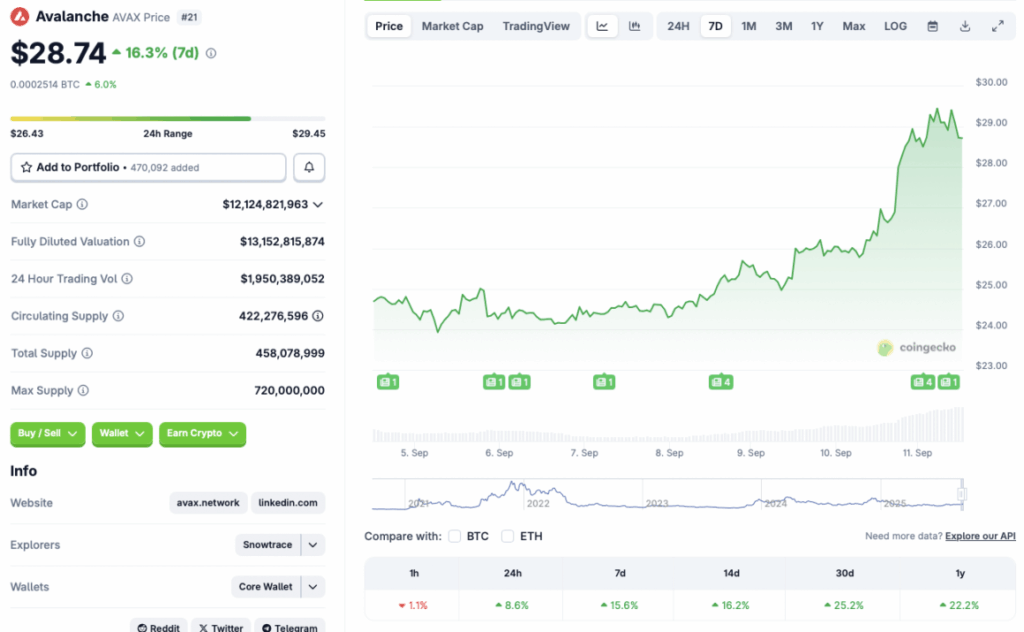
Task: Download the chart data
Action: [965, 26]
